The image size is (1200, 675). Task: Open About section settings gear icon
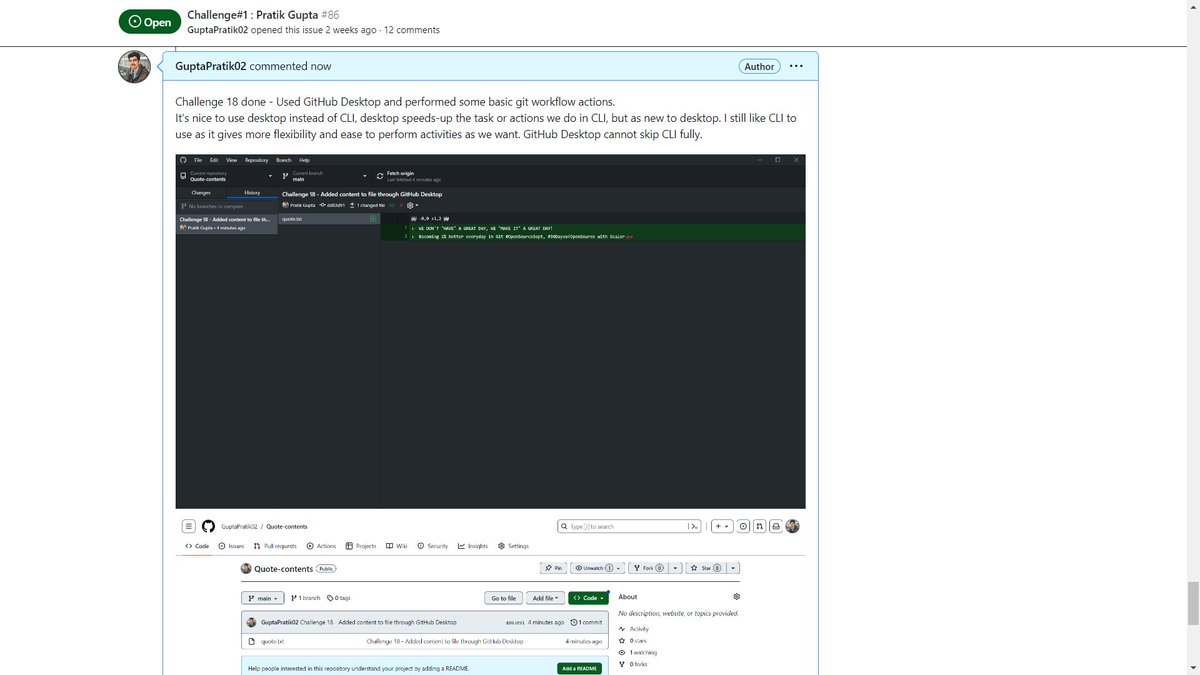click(x=737, y=597)
